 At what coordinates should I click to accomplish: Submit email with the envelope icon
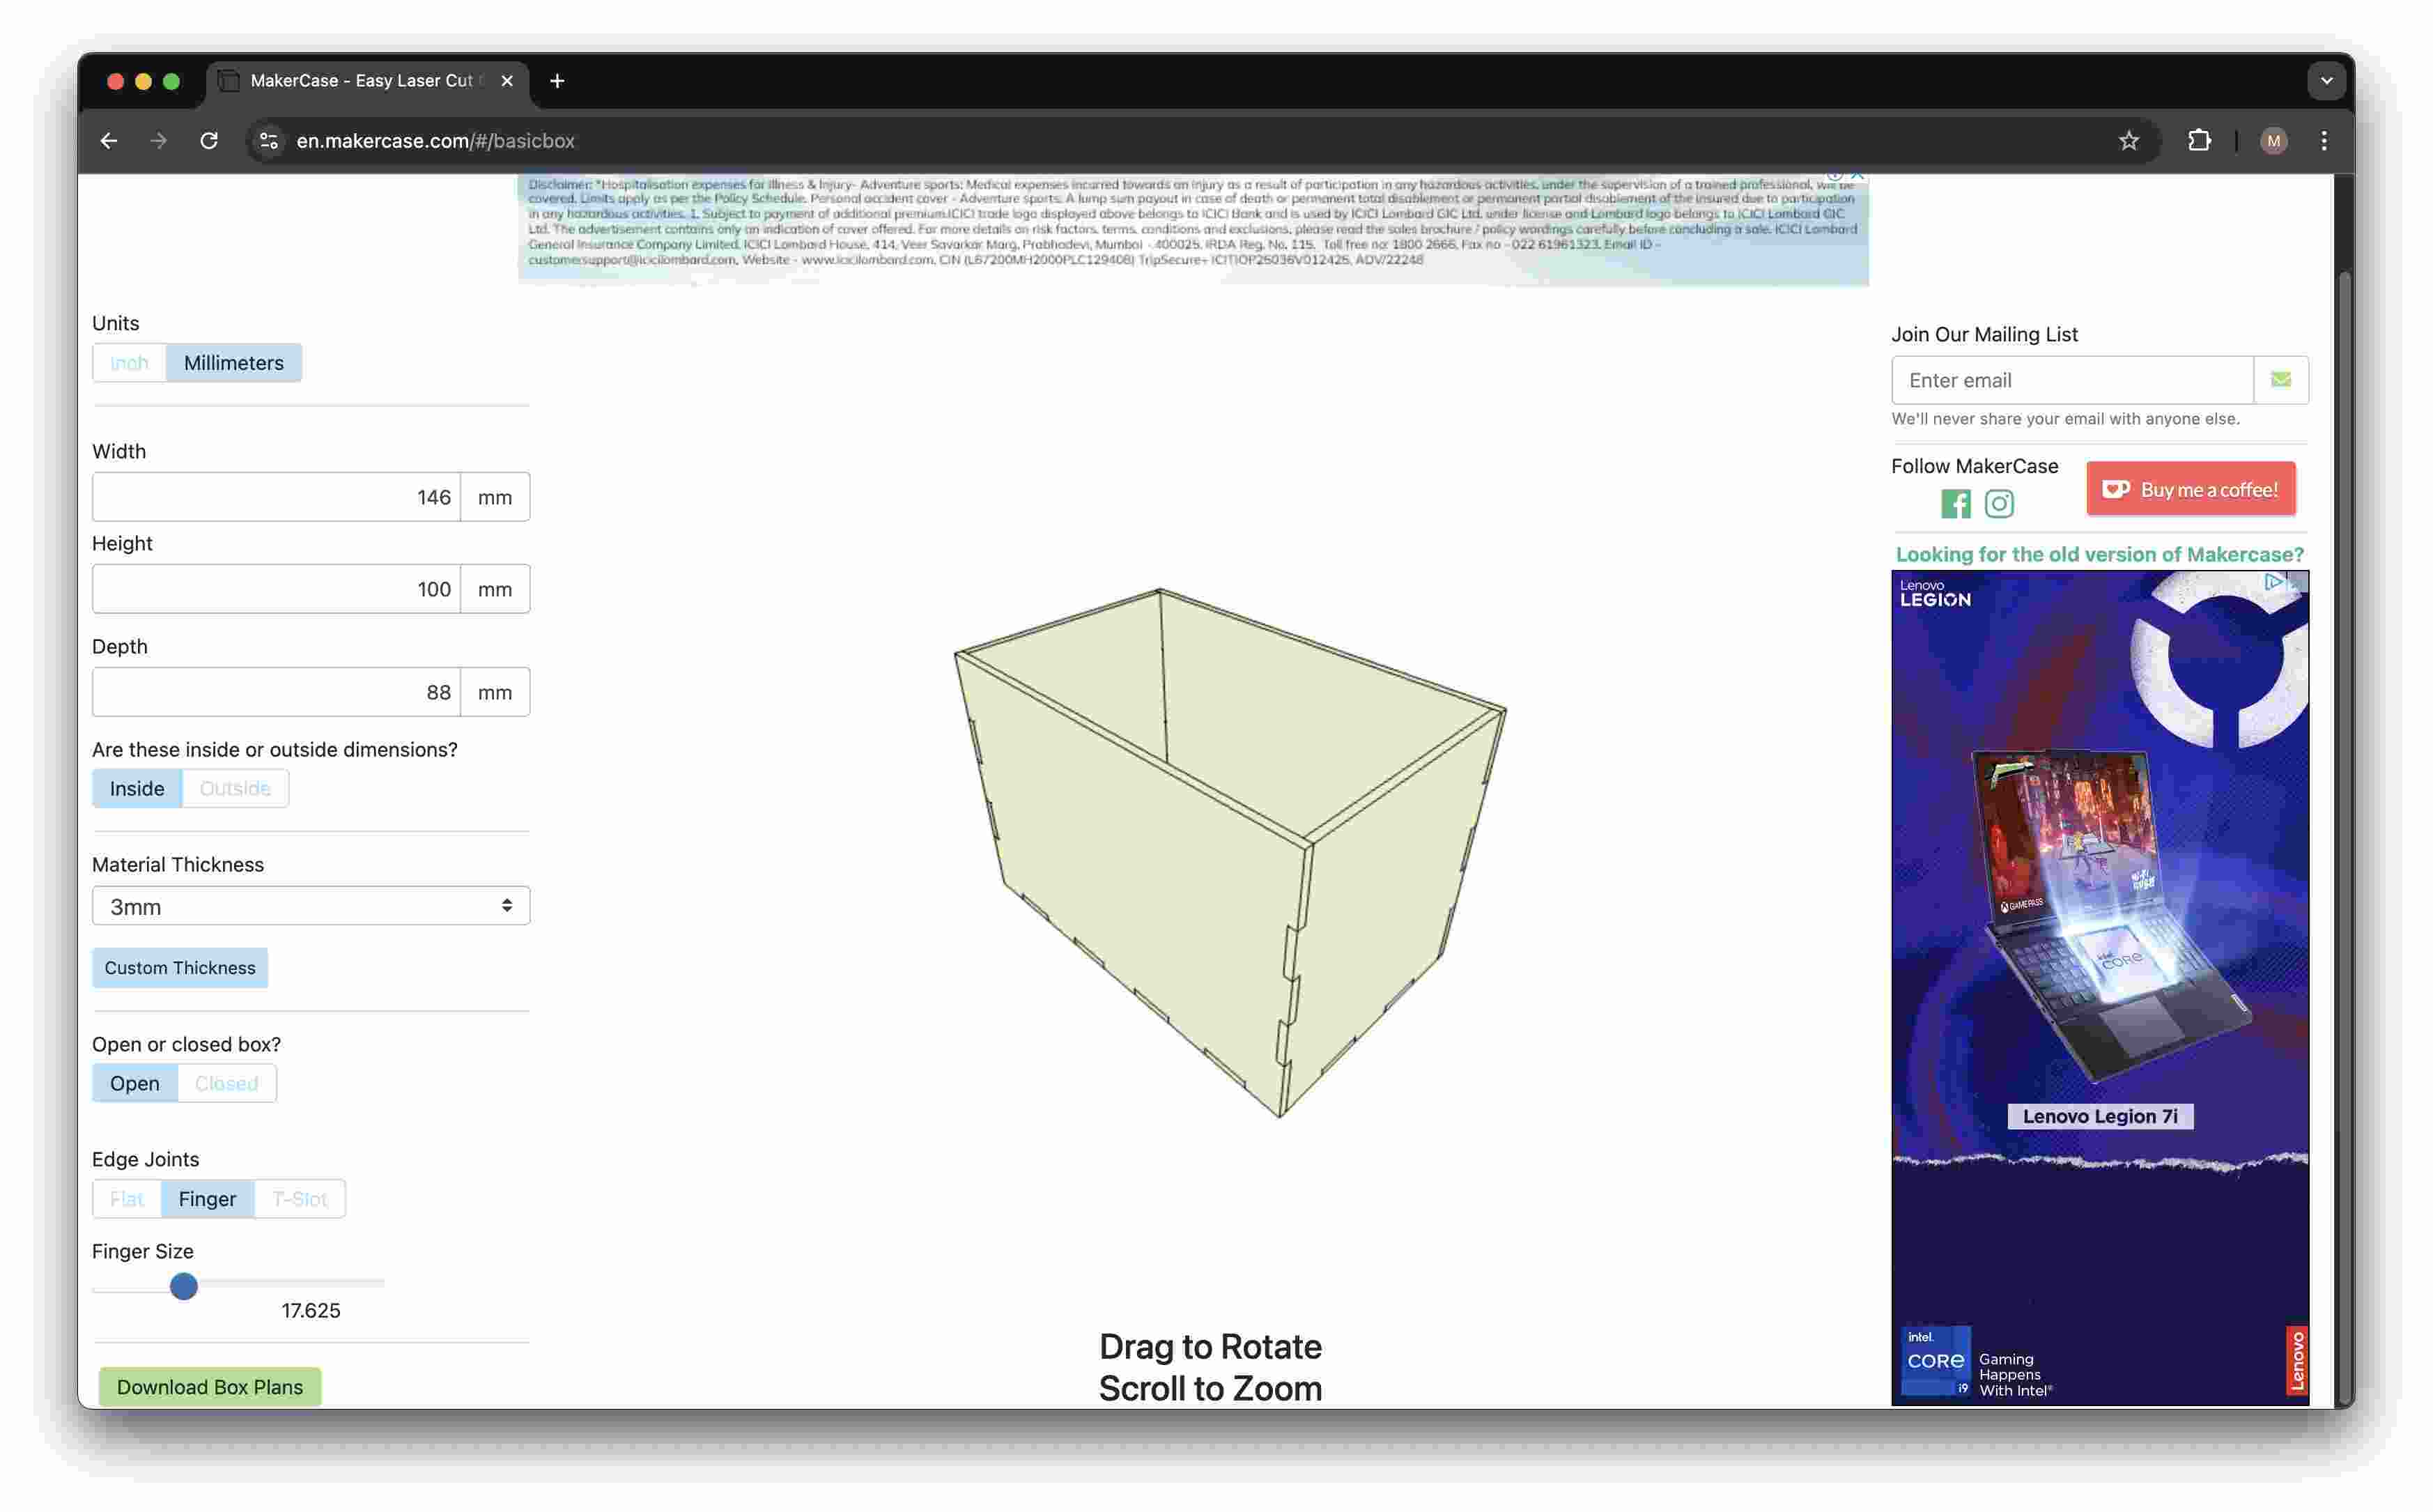(x=2281, y=380)
